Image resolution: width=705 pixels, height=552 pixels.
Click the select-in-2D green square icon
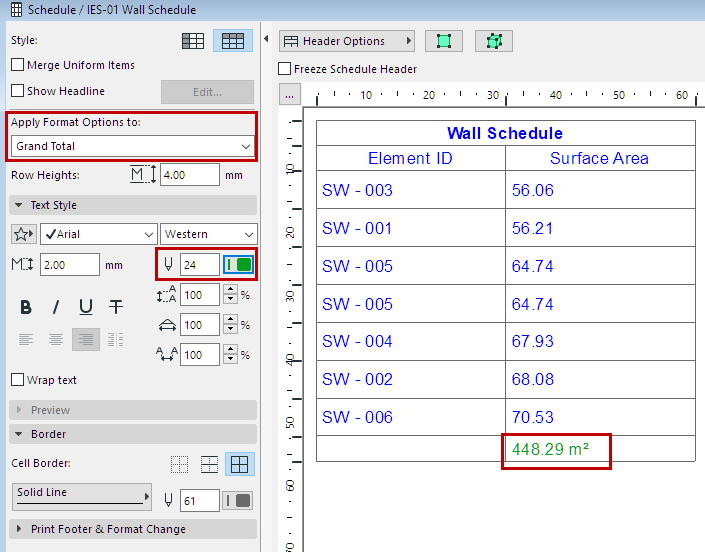point(444,41)
